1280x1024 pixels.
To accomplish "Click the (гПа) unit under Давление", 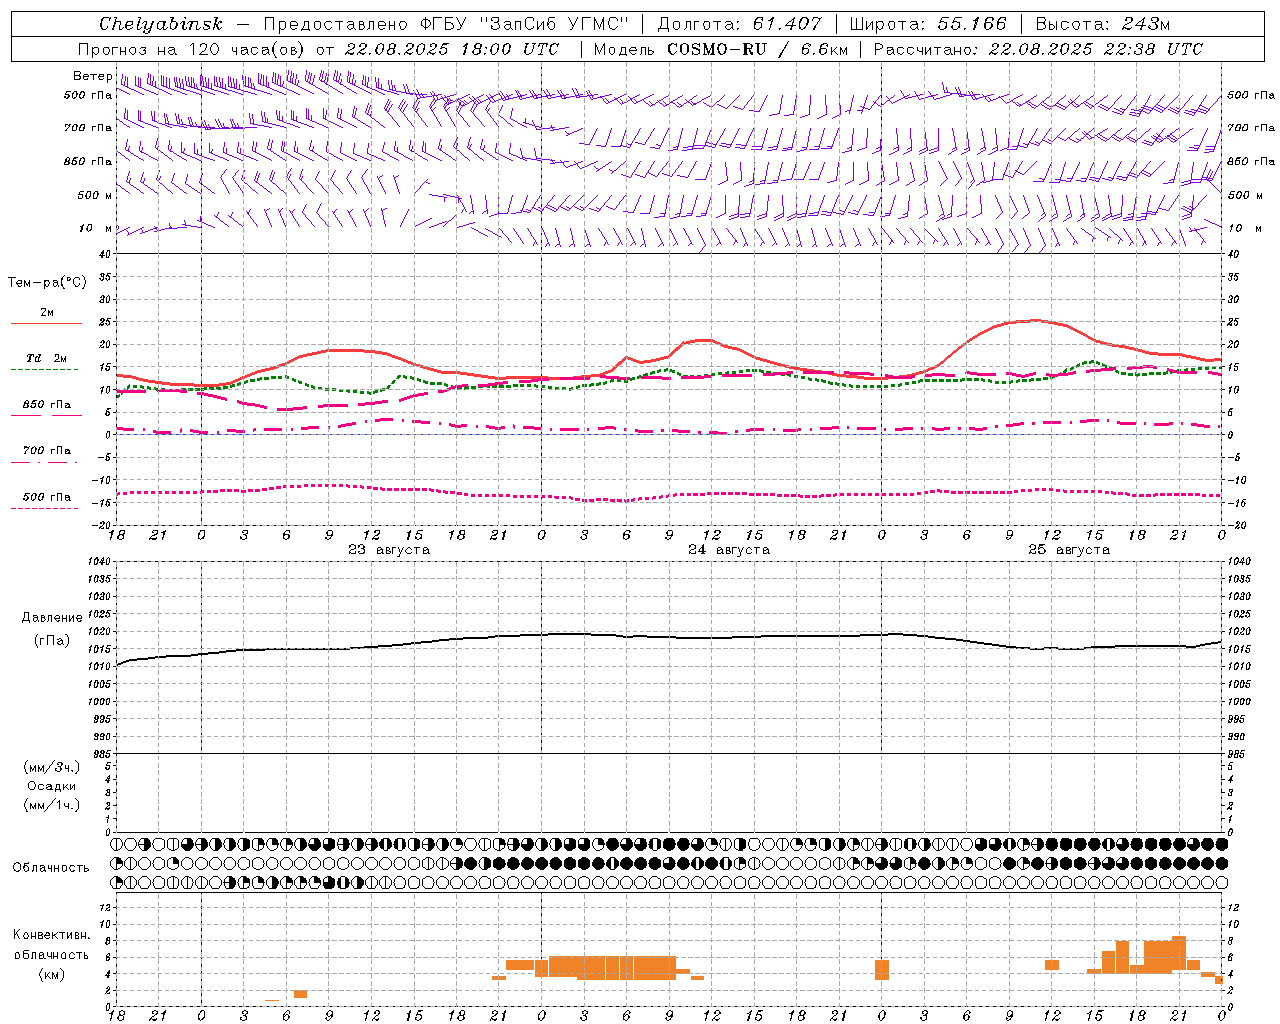I will point(52,640).
